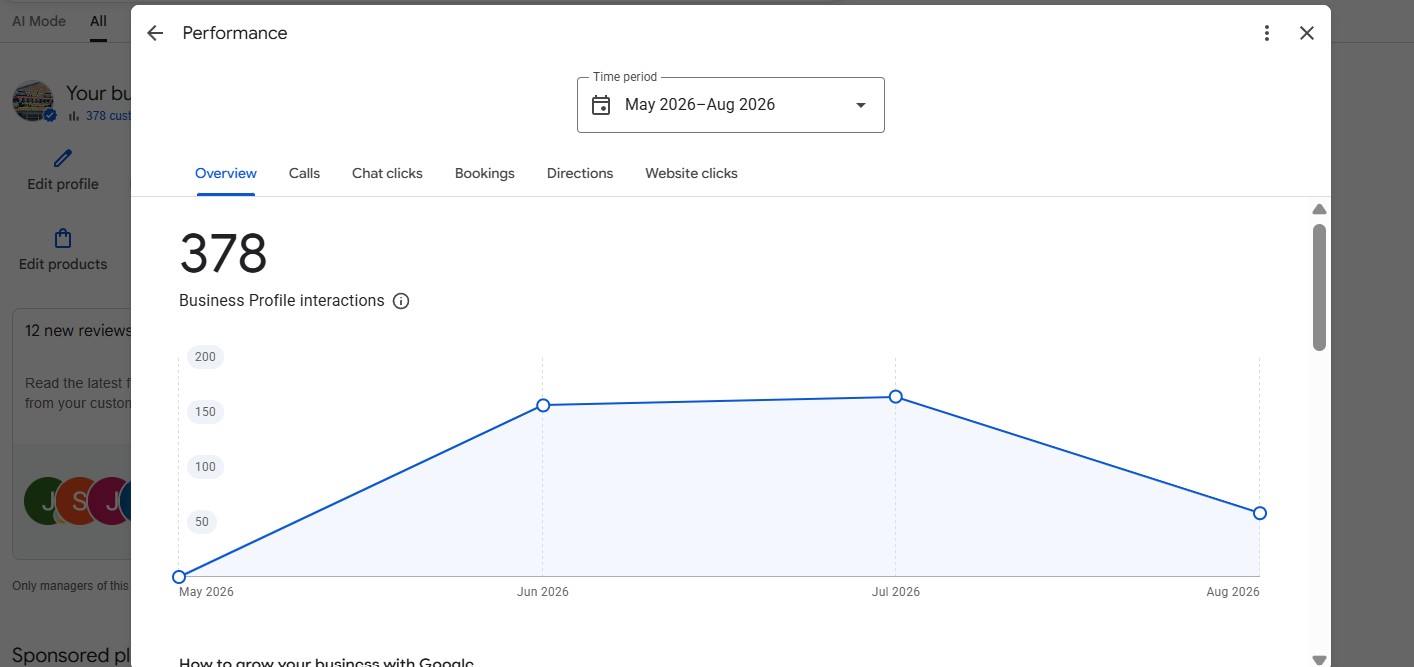Click the scrollbar up arrow
This screenshot has height=667, width=1414.
[1319, 209]
